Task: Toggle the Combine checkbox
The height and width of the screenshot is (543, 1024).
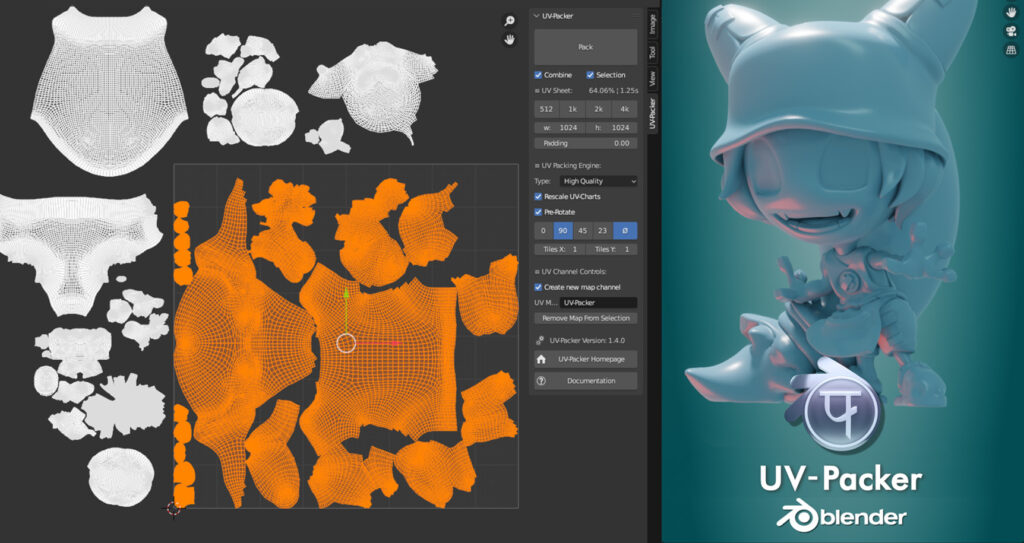Action: [538, 75]
